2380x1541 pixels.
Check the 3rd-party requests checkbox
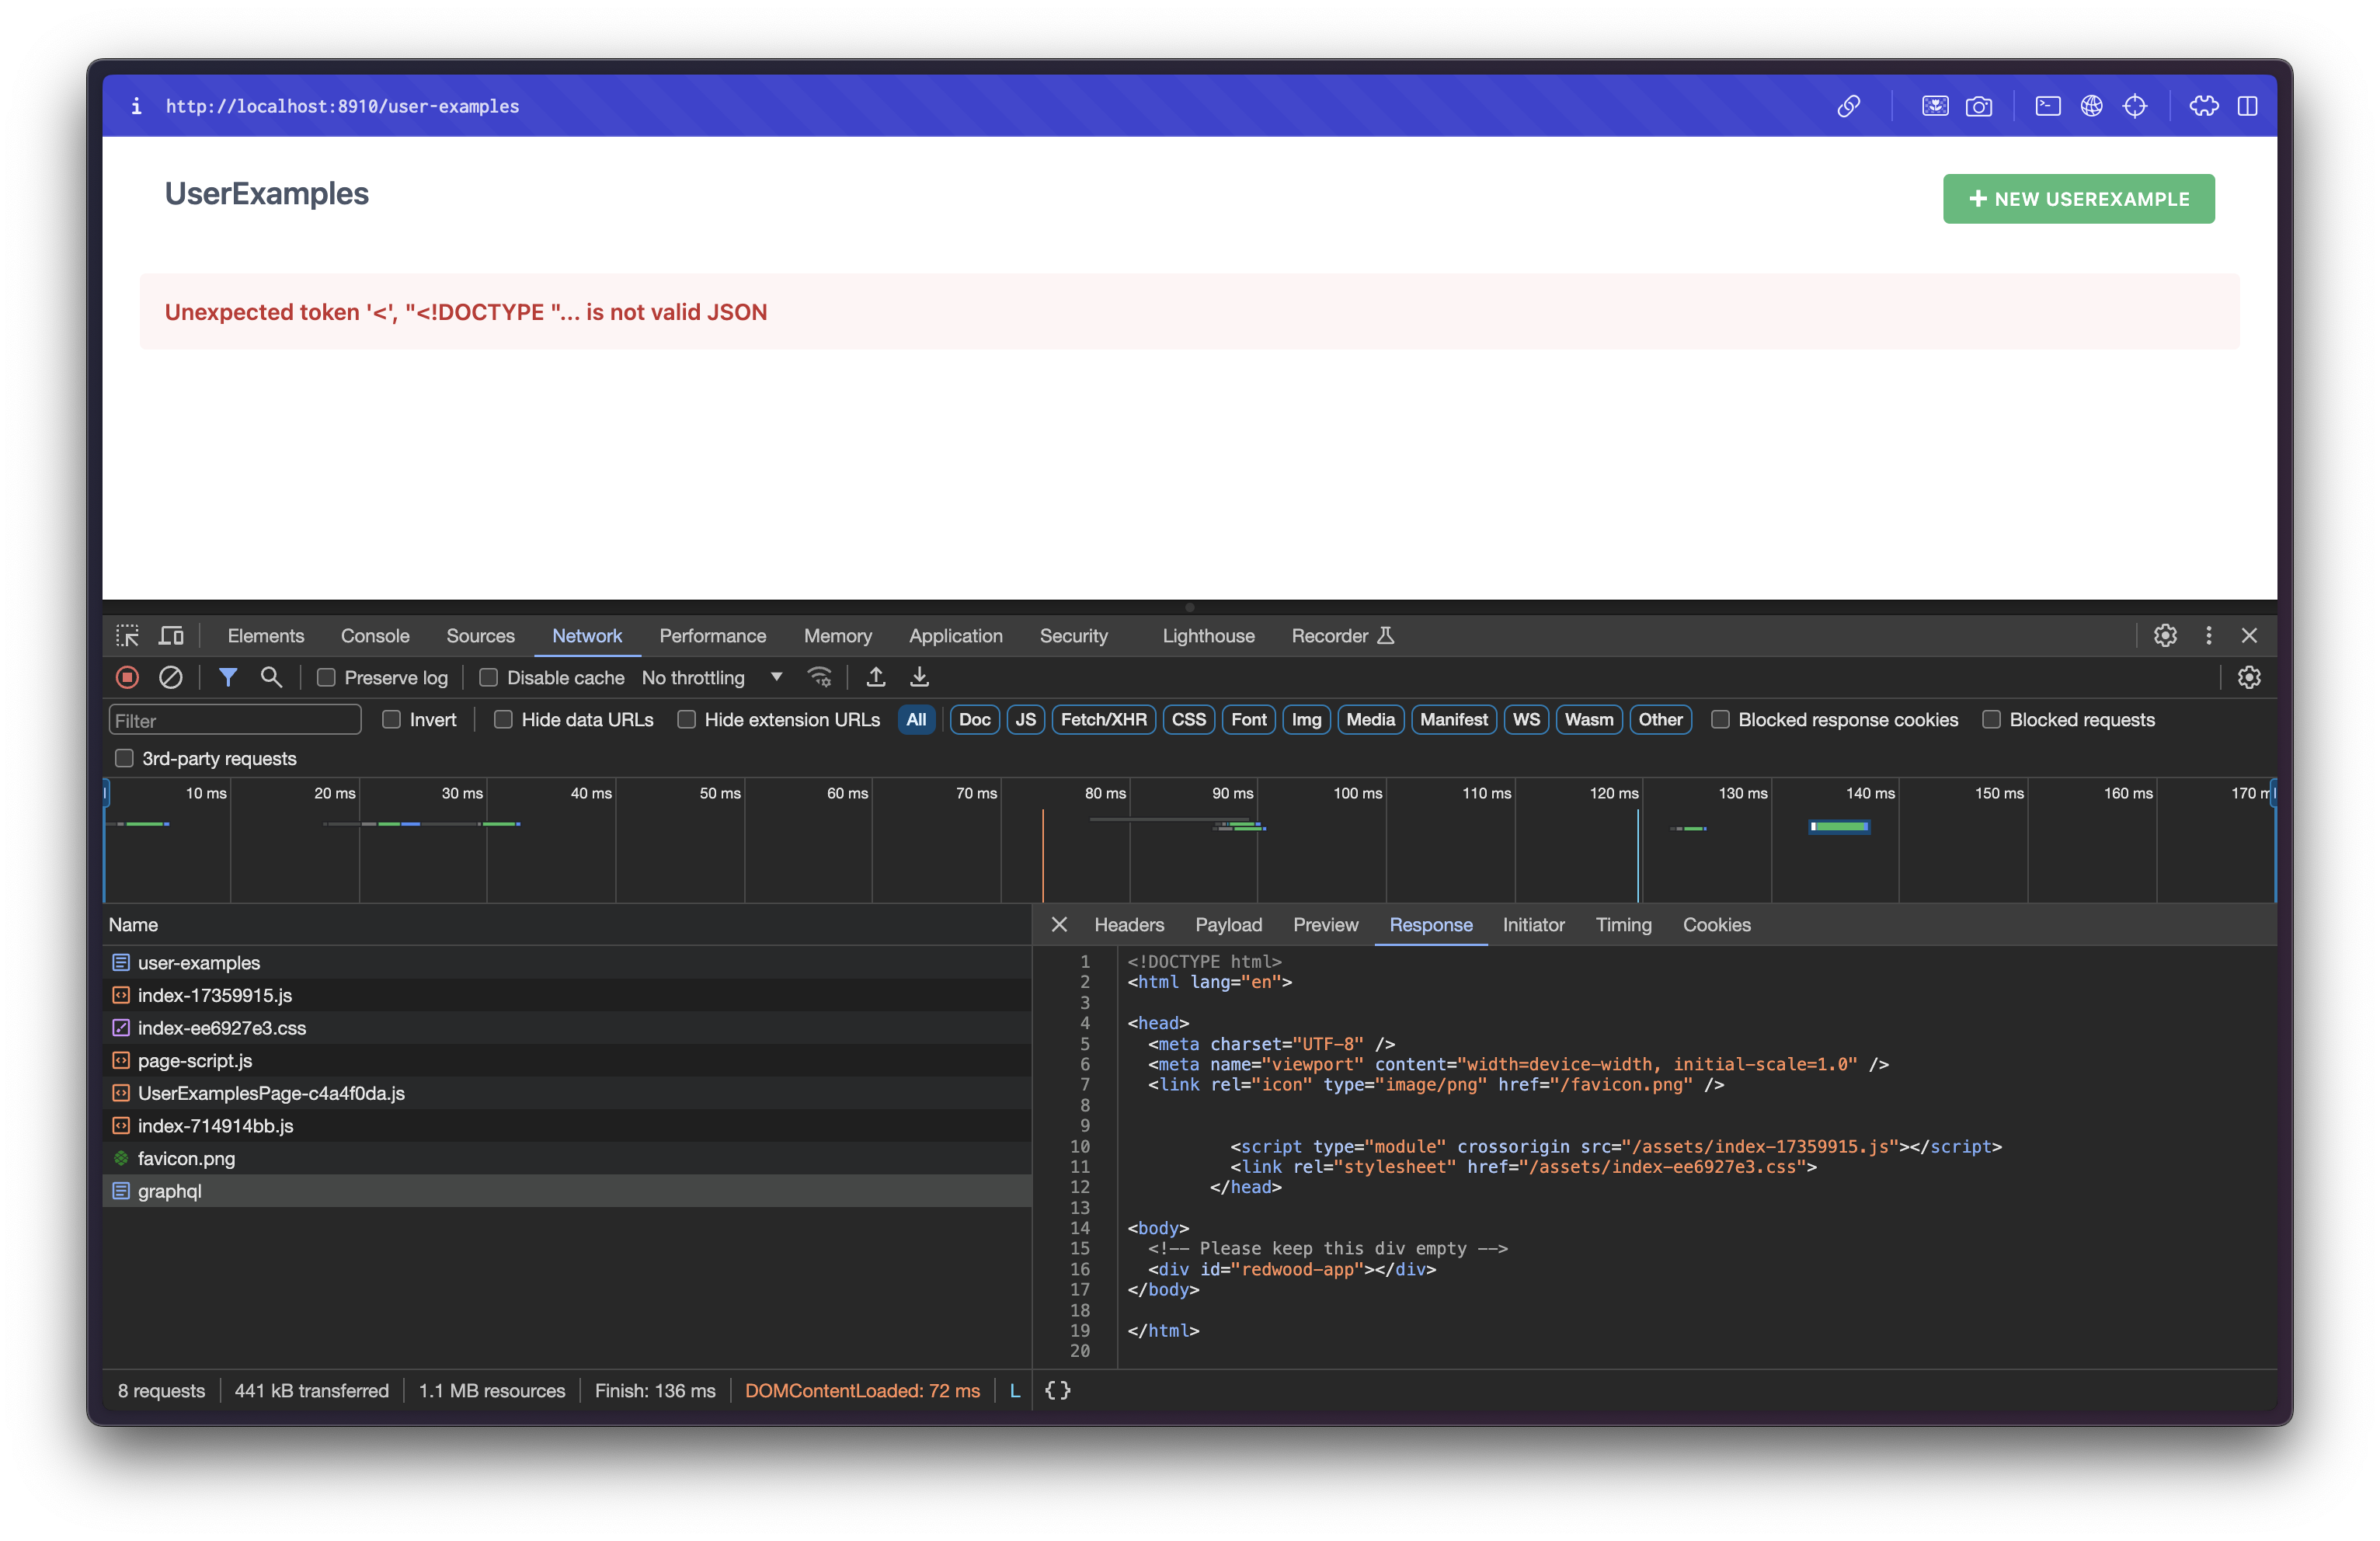124,758
